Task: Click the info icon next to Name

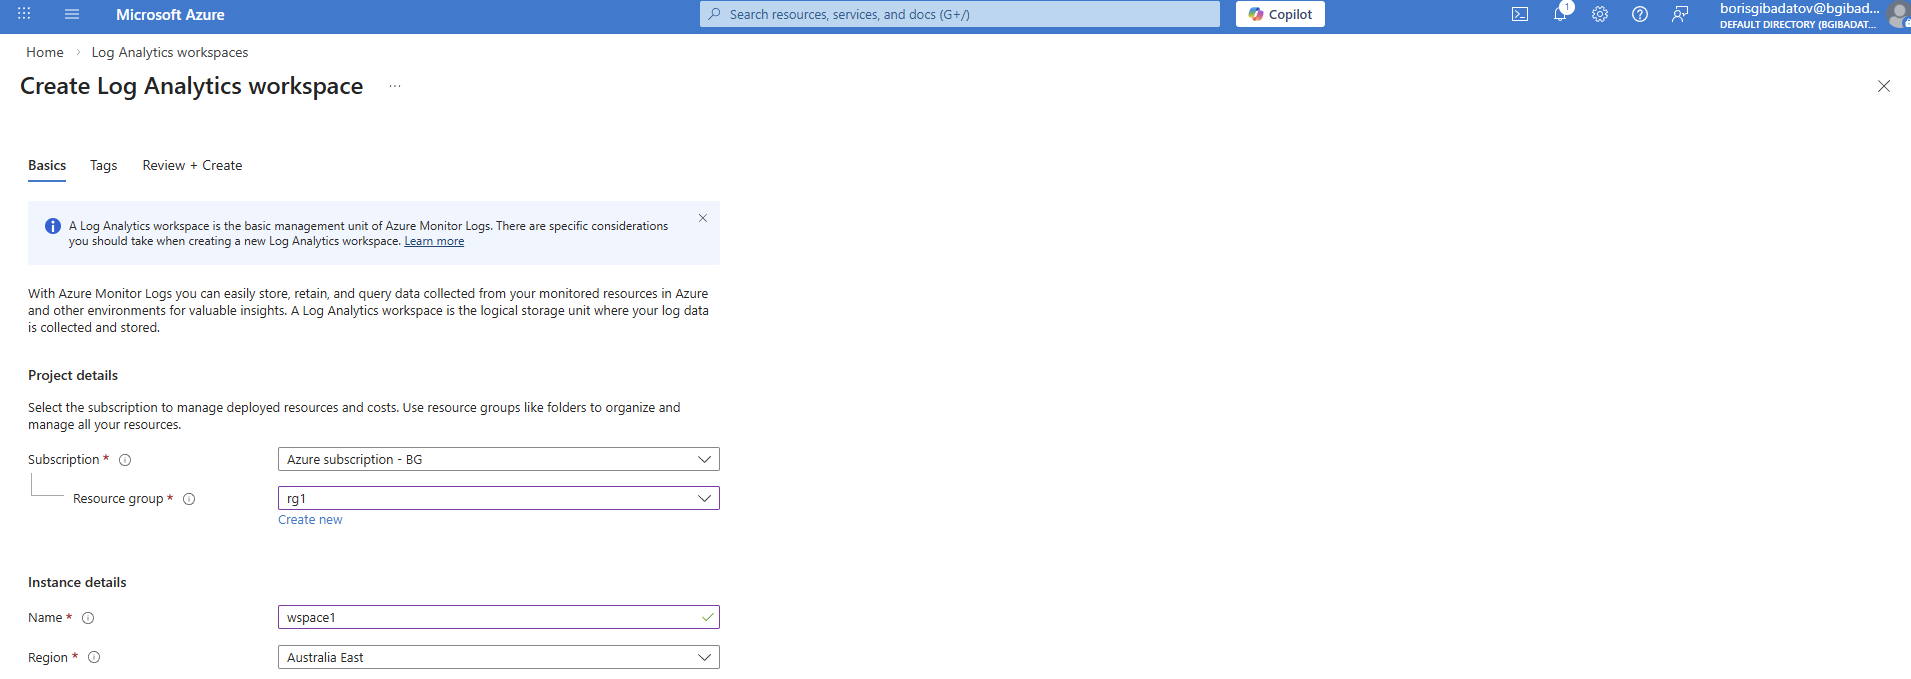Action: 88,618
